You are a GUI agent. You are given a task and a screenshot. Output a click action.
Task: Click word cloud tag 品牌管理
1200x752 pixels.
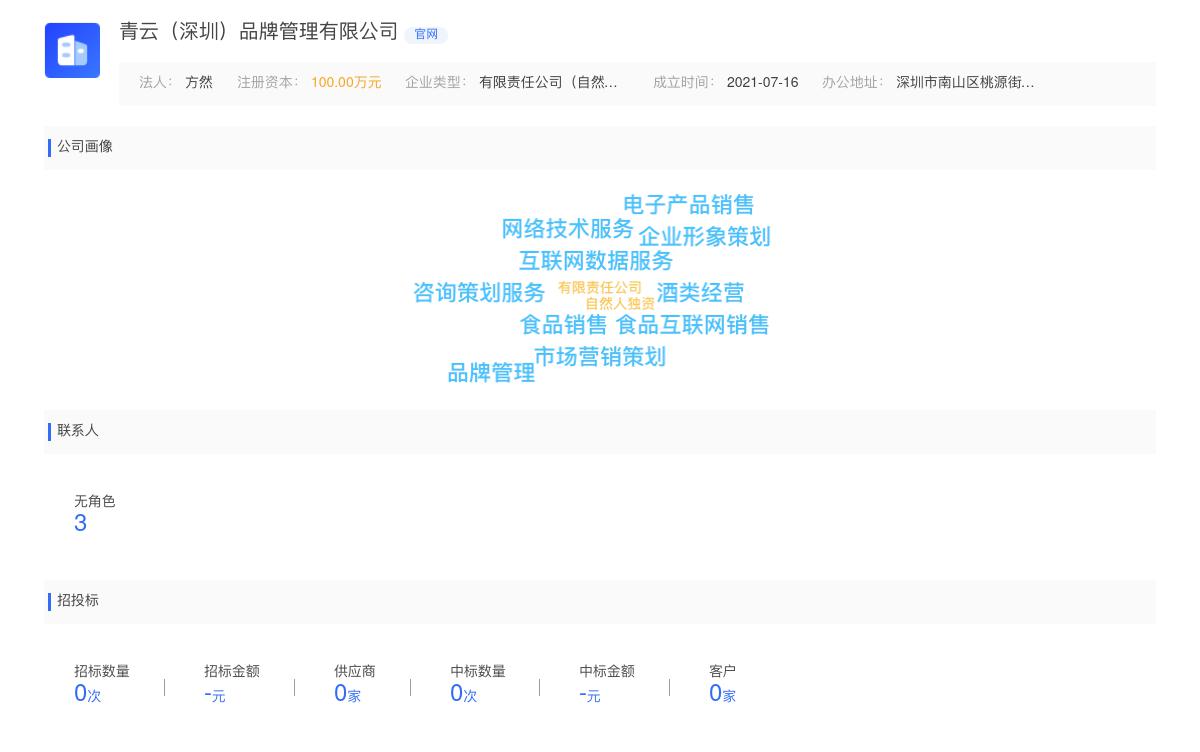491,373
